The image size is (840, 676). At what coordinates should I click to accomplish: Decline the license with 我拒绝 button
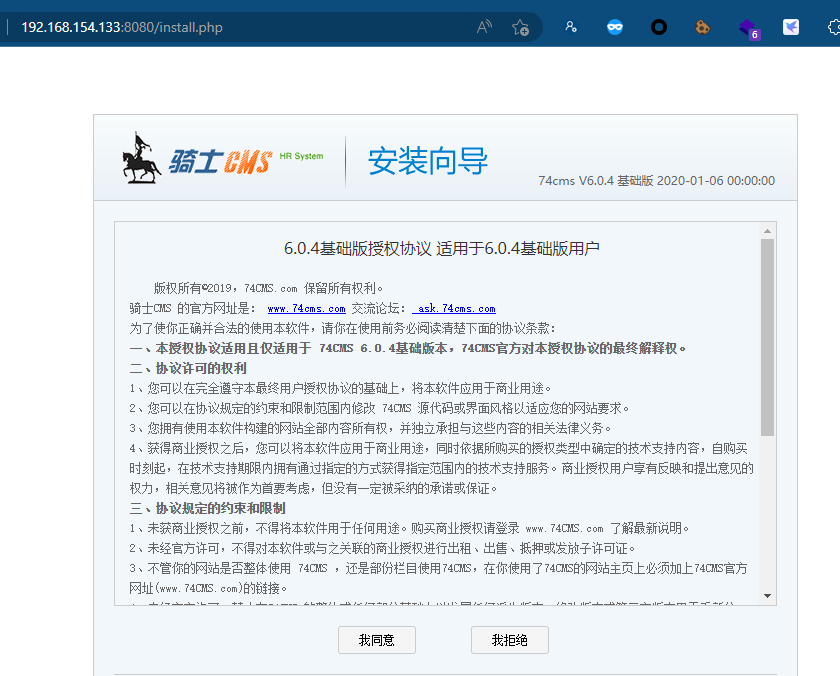pyautogui.click(x=509, y=640)
